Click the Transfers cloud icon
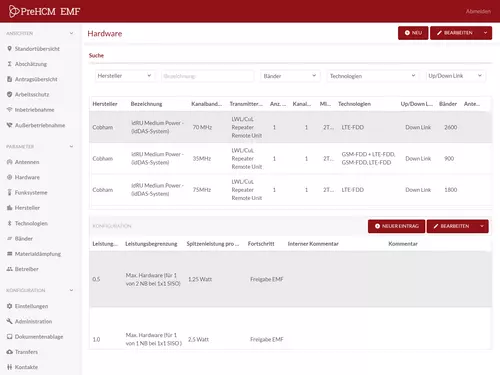Image resolution: width=500 pixels, height=375 pixels. pyautogui.click(x=9, y=352)
